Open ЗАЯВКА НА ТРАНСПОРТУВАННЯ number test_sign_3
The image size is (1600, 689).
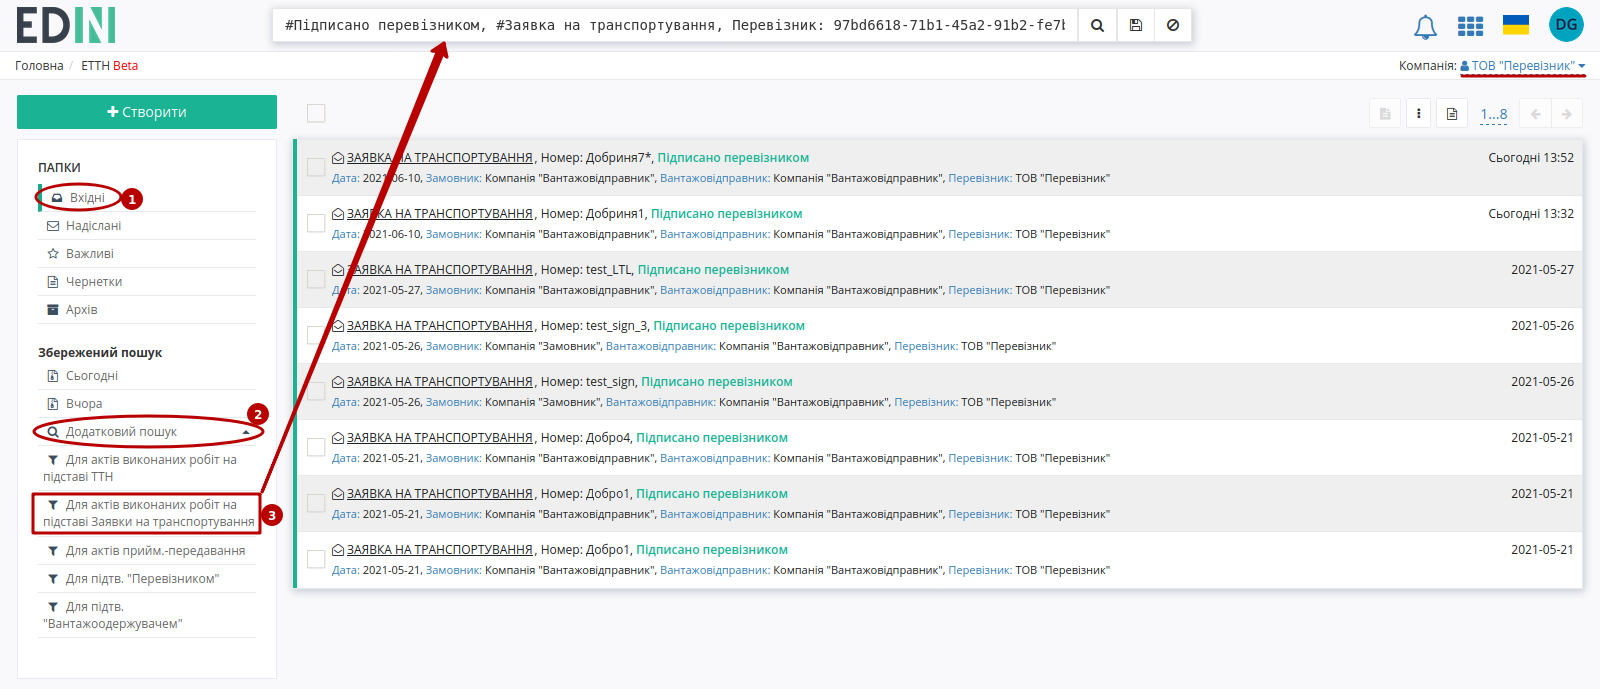(440, 326)
